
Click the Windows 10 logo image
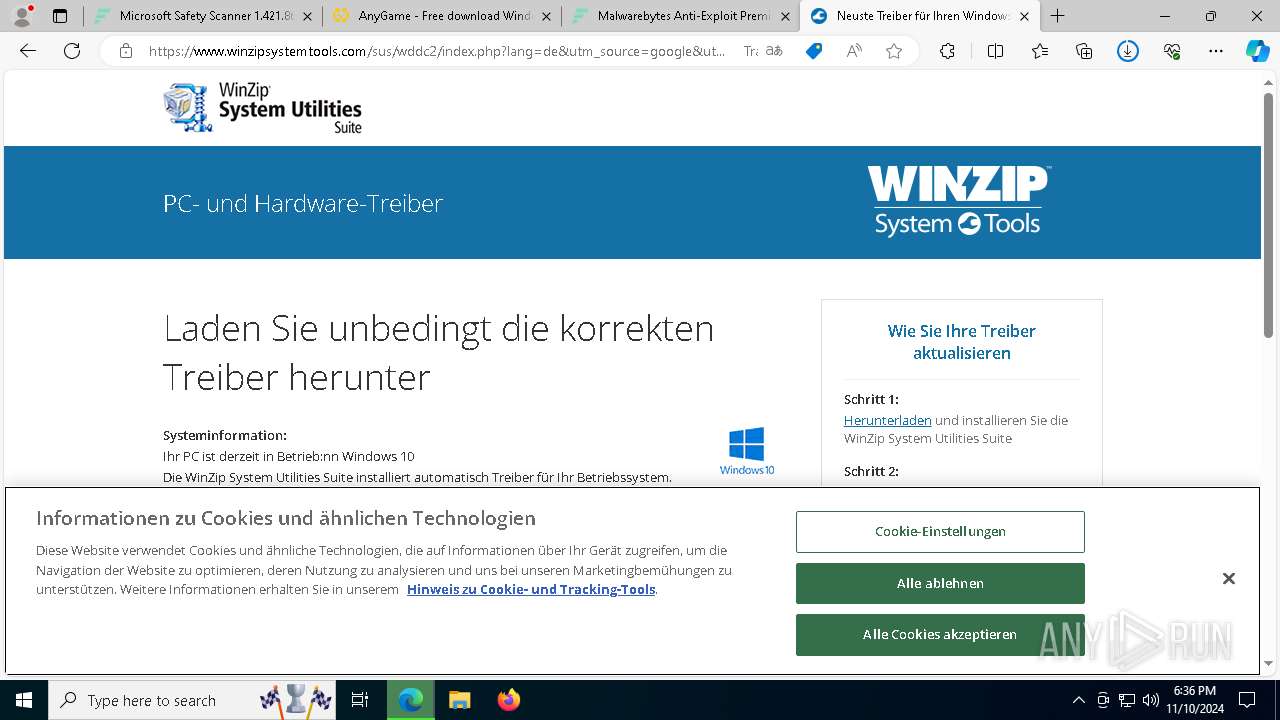tap(747, 451)
